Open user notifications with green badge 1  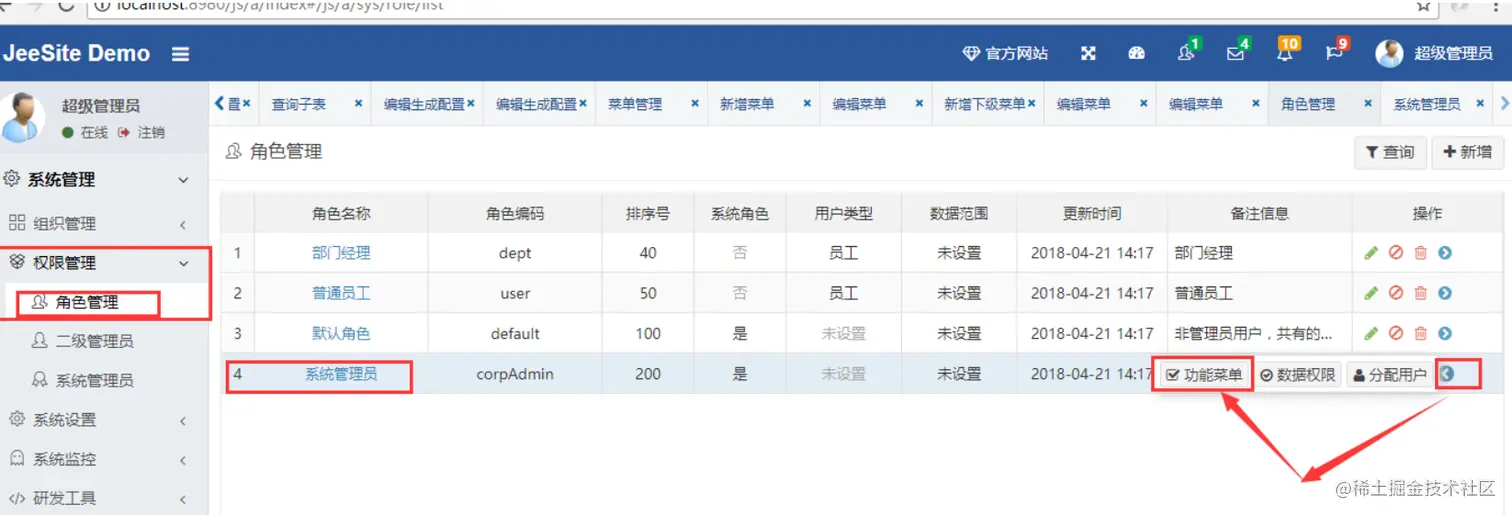1188,52
